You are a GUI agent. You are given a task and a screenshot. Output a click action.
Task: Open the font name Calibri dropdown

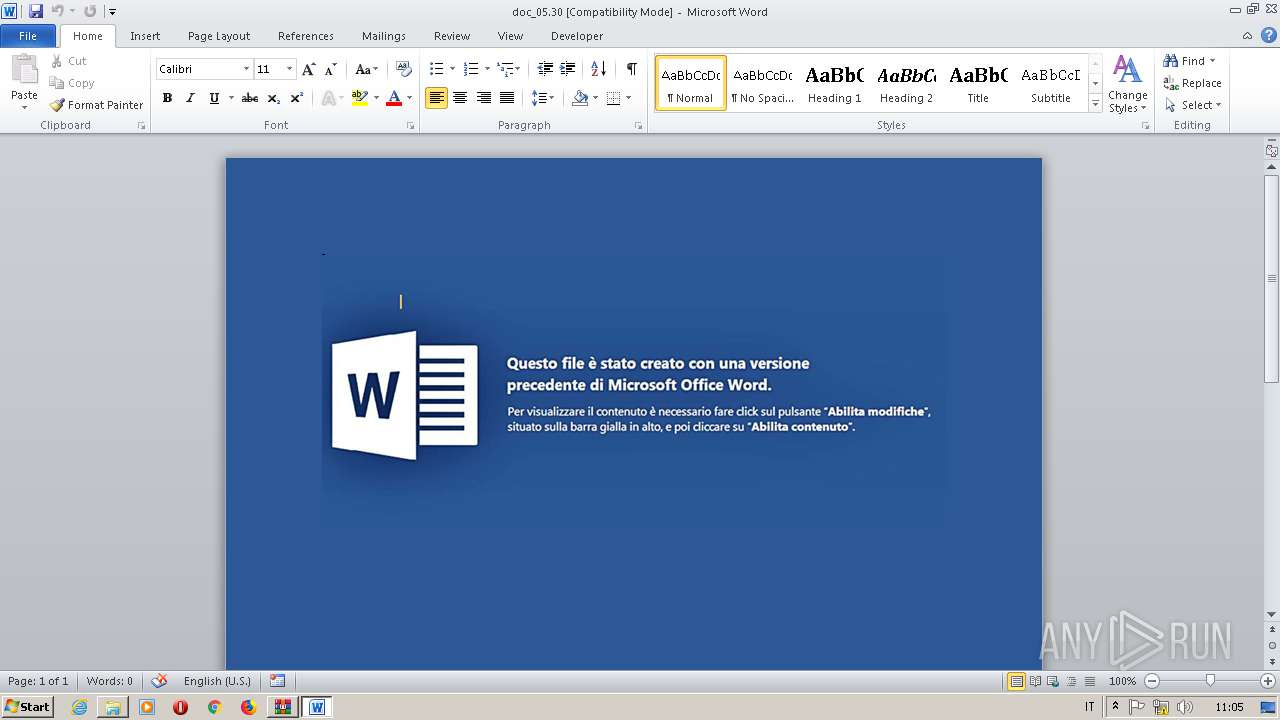click(x=246, y=69)
